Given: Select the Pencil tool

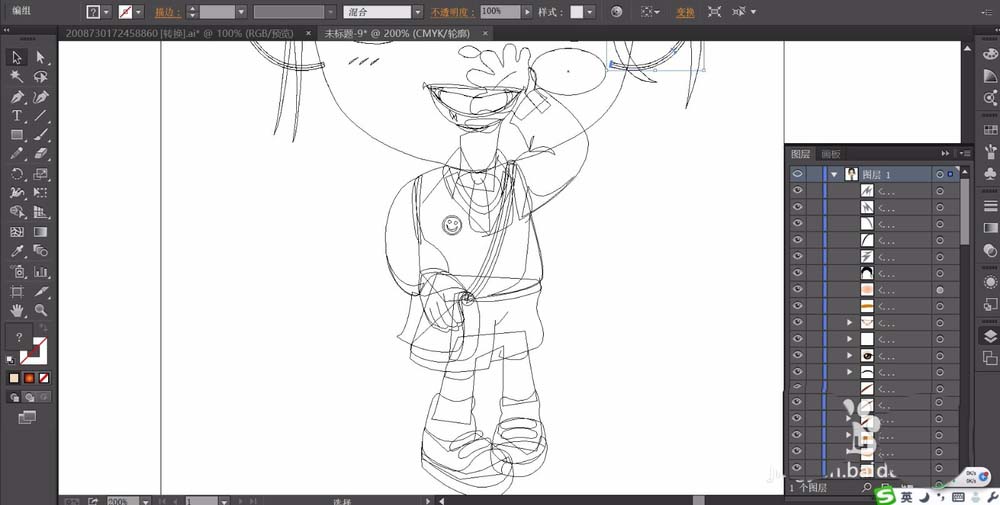Looking at the screenshot, I should 17,154.
